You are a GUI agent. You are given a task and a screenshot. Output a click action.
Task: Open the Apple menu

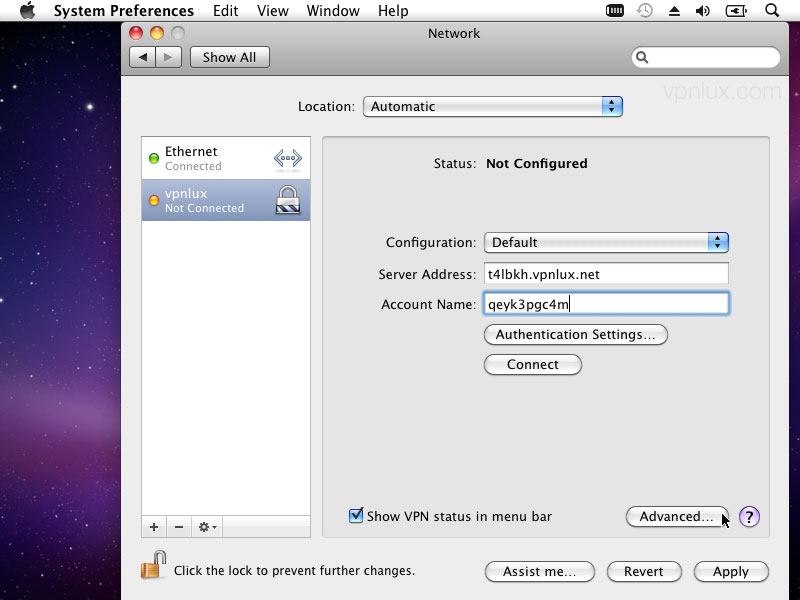[28, 11]
